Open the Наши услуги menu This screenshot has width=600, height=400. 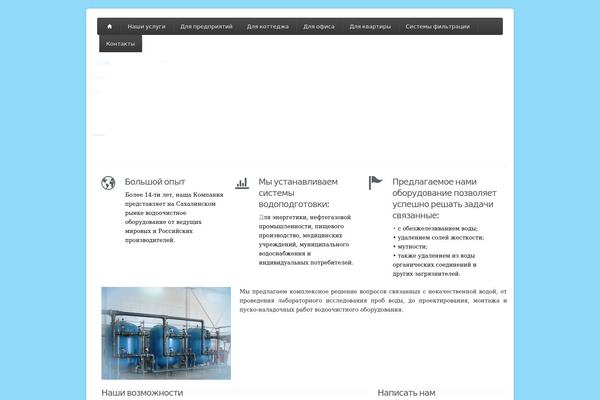point(146,26)
